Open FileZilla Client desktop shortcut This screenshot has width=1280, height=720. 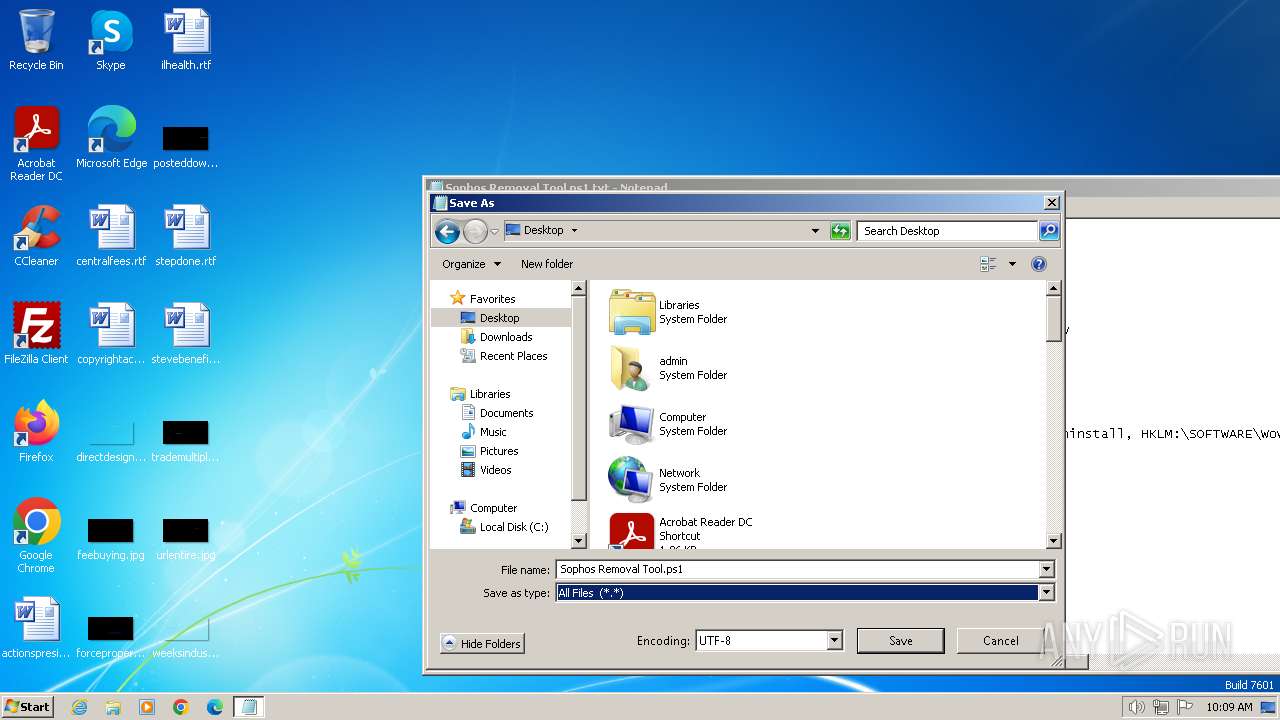click(x=36, y=334)
